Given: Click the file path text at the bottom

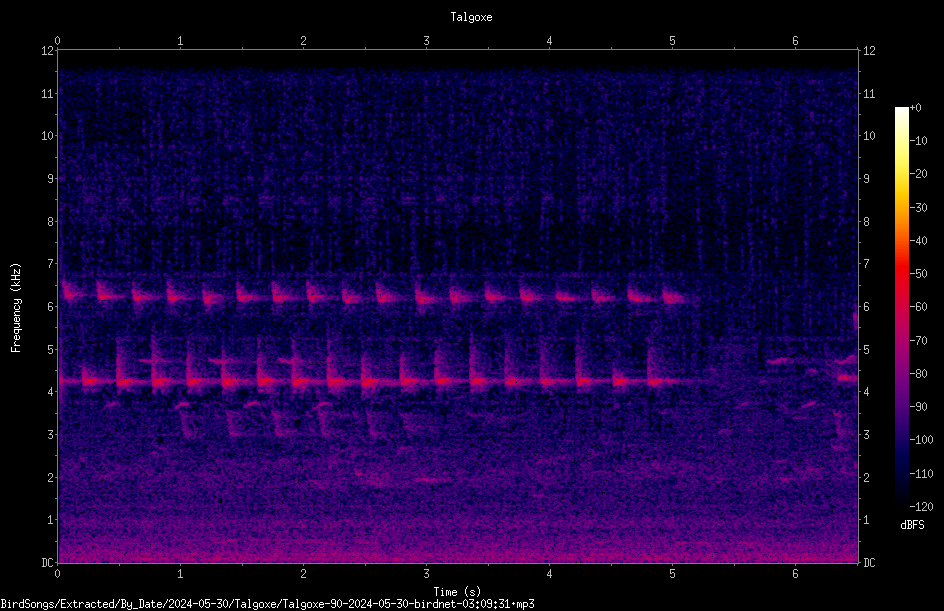Looking at the screenshot, I should click(x=267, y=604).
